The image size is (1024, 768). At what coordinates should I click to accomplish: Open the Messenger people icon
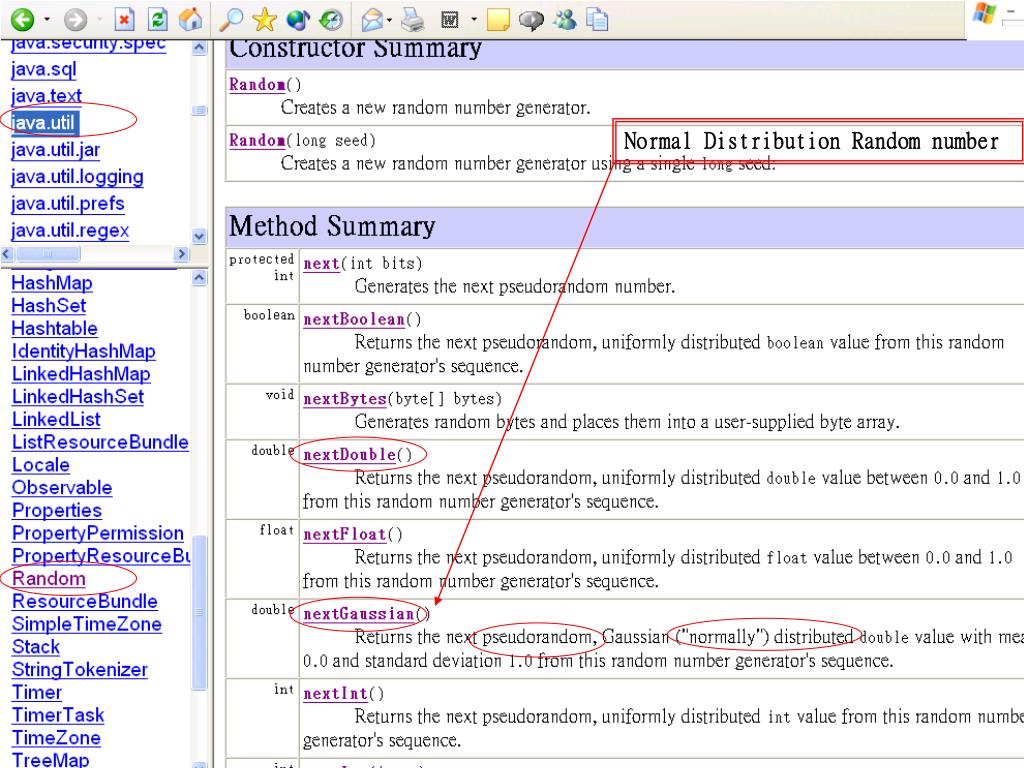point(564,20)
